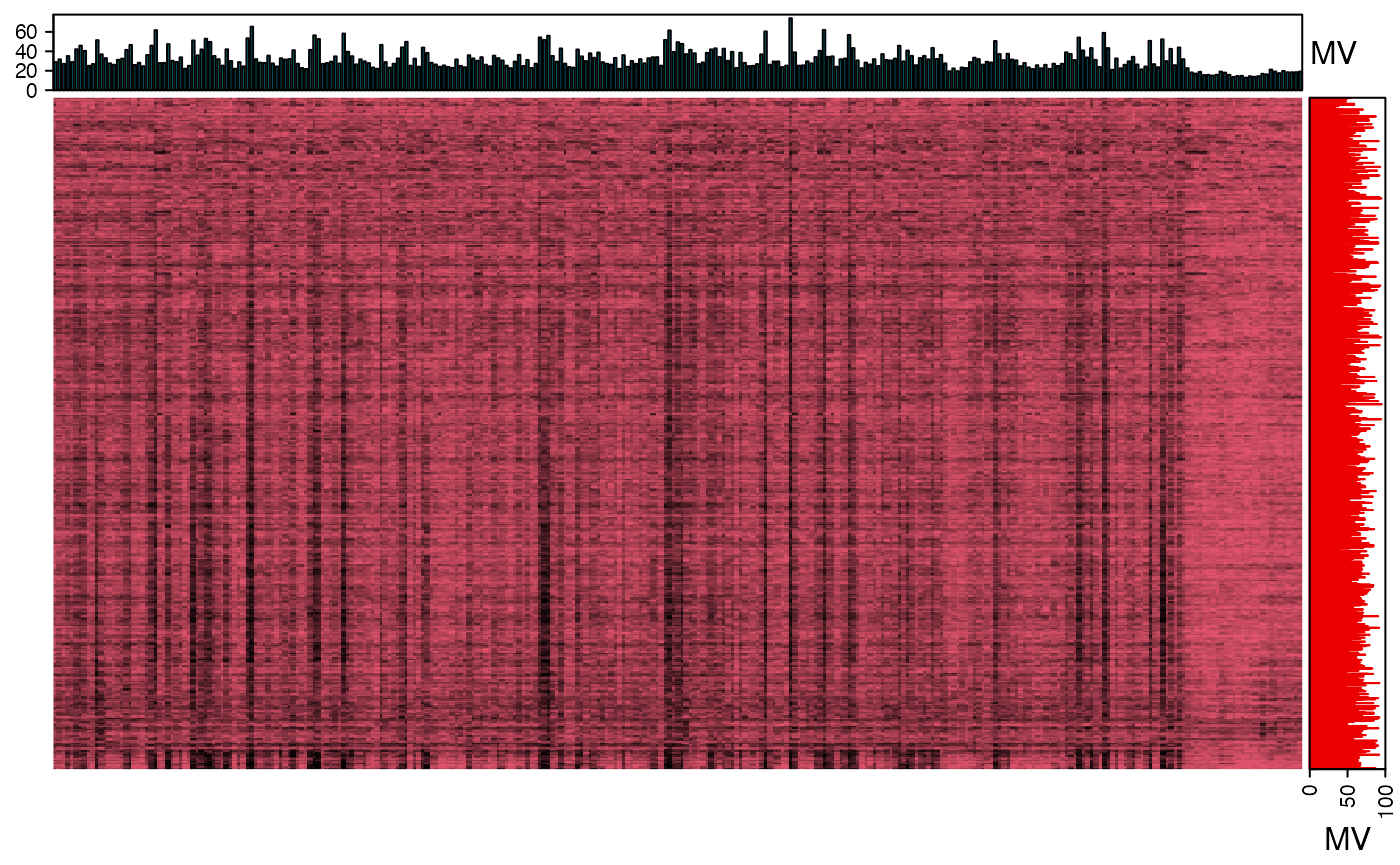
Task: Click the 40 tick on the top chart axis
Action: [x=27, y=52]
